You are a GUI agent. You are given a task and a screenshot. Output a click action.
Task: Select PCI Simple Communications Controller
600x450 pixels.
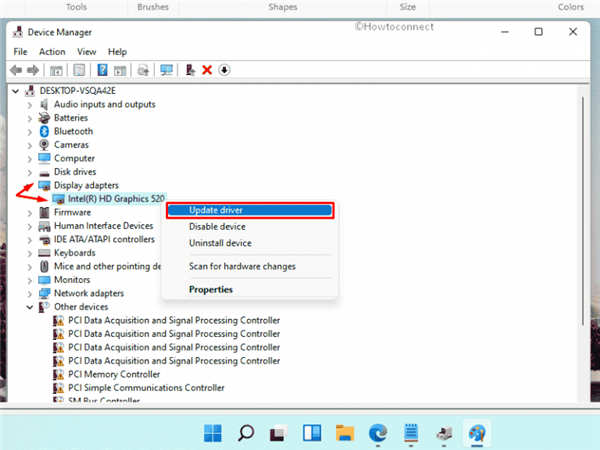[x=146, y=388]
